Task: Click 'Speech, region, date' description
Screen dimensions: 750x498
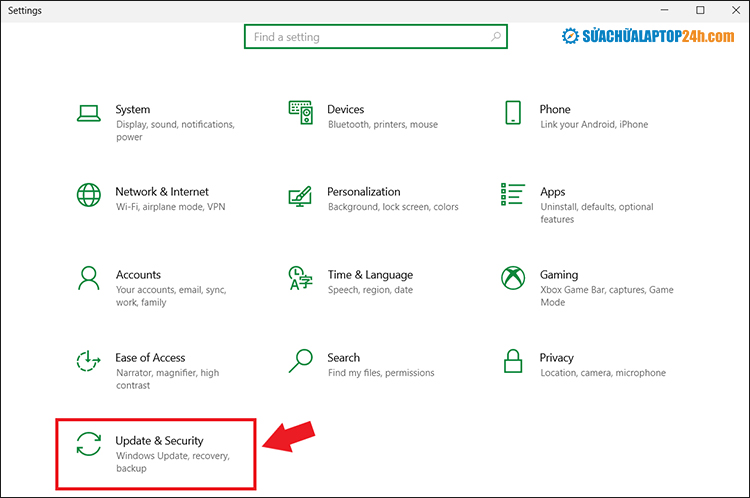Action: (x=370, y=290)
